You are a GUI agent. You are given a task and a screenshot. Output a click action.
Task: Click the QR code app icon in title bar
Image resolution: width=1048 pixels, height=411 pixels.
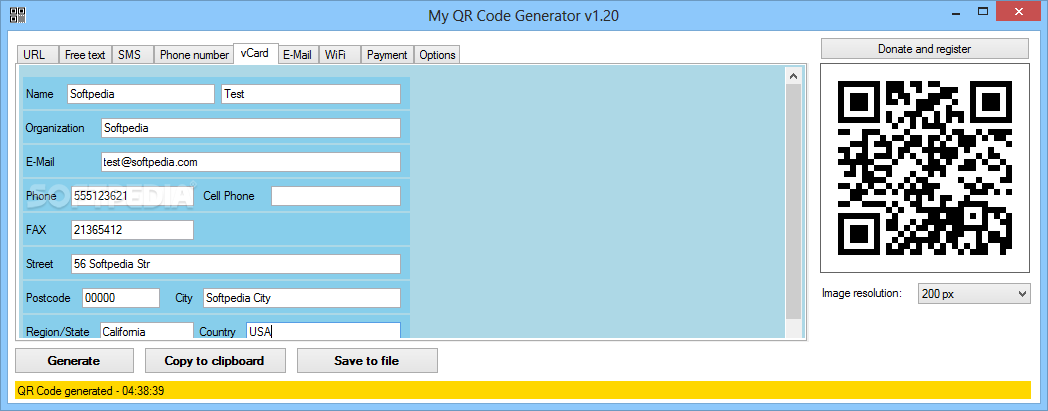(x=18, y=15)
